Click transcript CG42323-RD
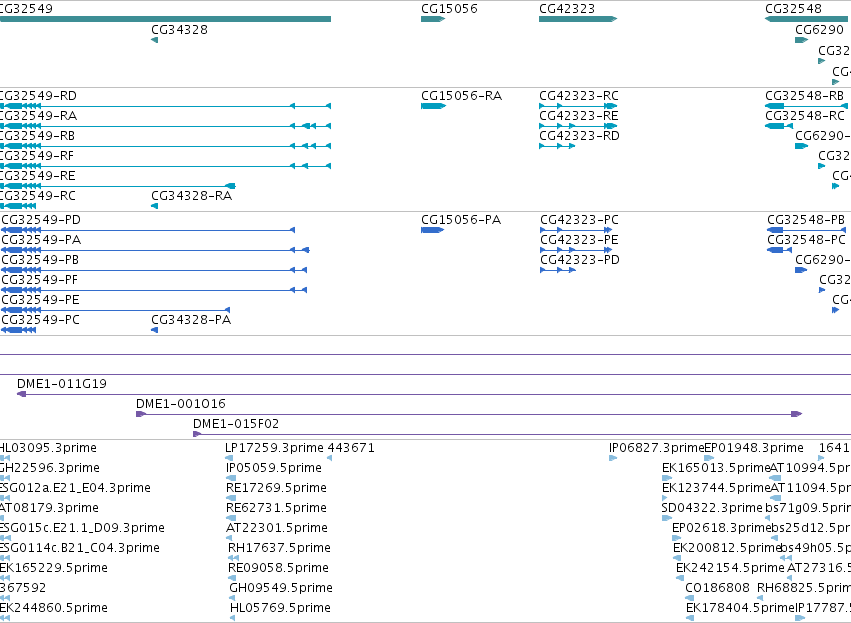The height and width of the screenshot is (623, 851). 557,146
